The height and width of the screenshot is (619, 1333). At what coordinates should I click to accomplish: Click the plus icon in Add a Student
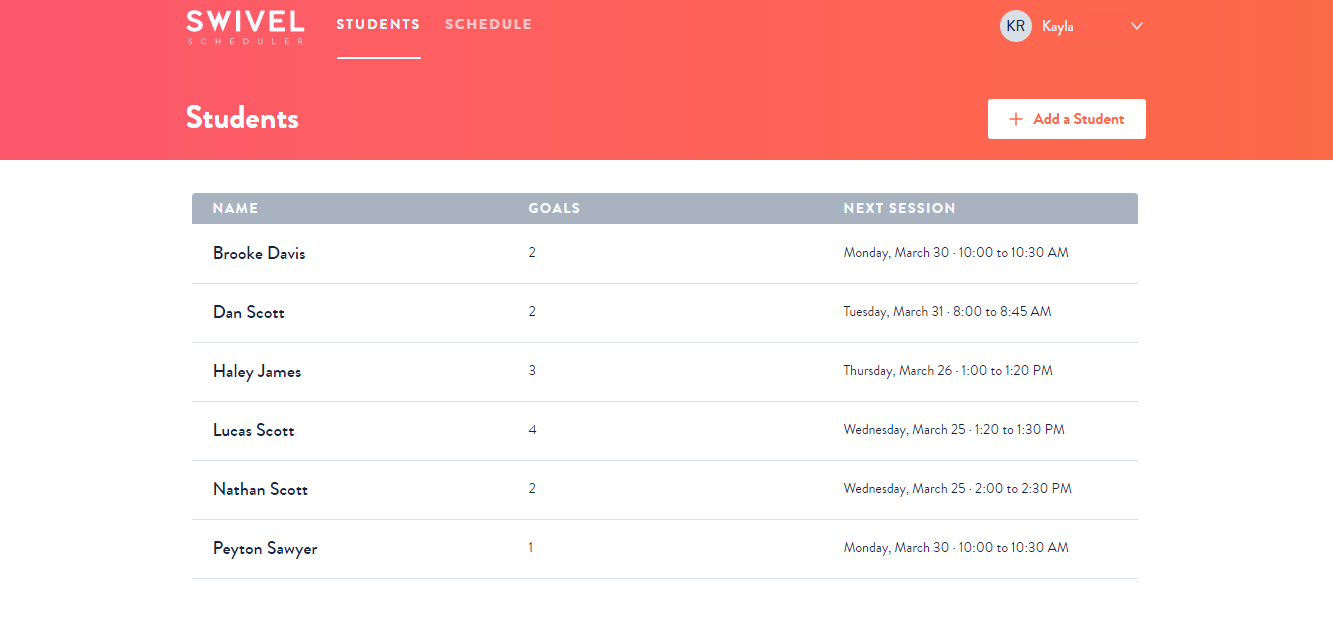pyautogui.click(x=1016, y=119)
